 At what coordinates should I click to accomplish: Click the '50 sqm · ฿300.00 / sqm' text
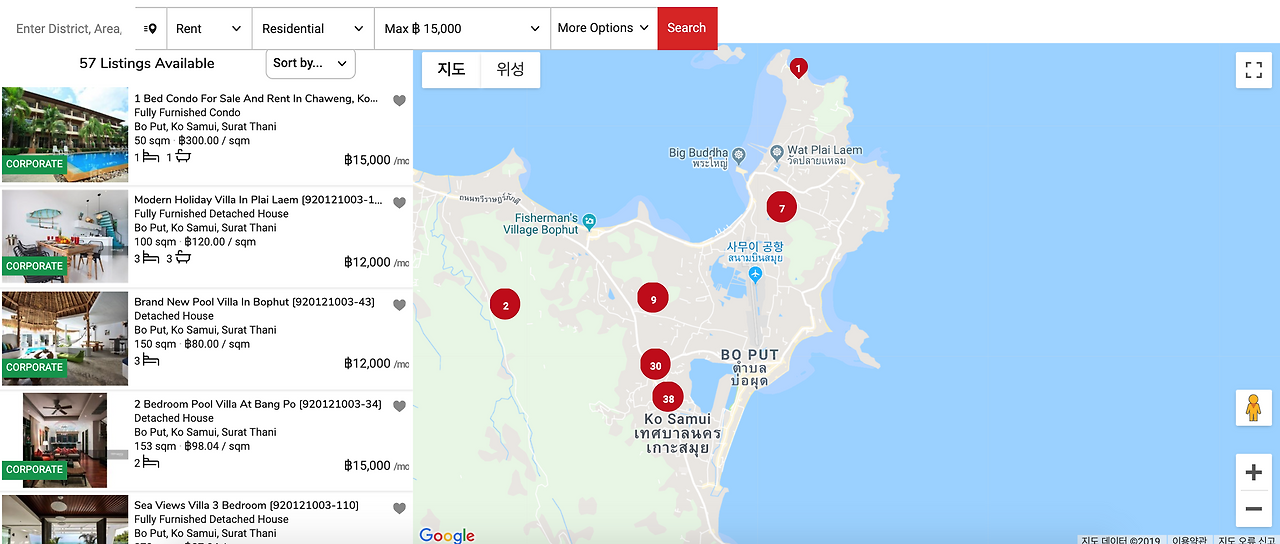tap(192, 141)
